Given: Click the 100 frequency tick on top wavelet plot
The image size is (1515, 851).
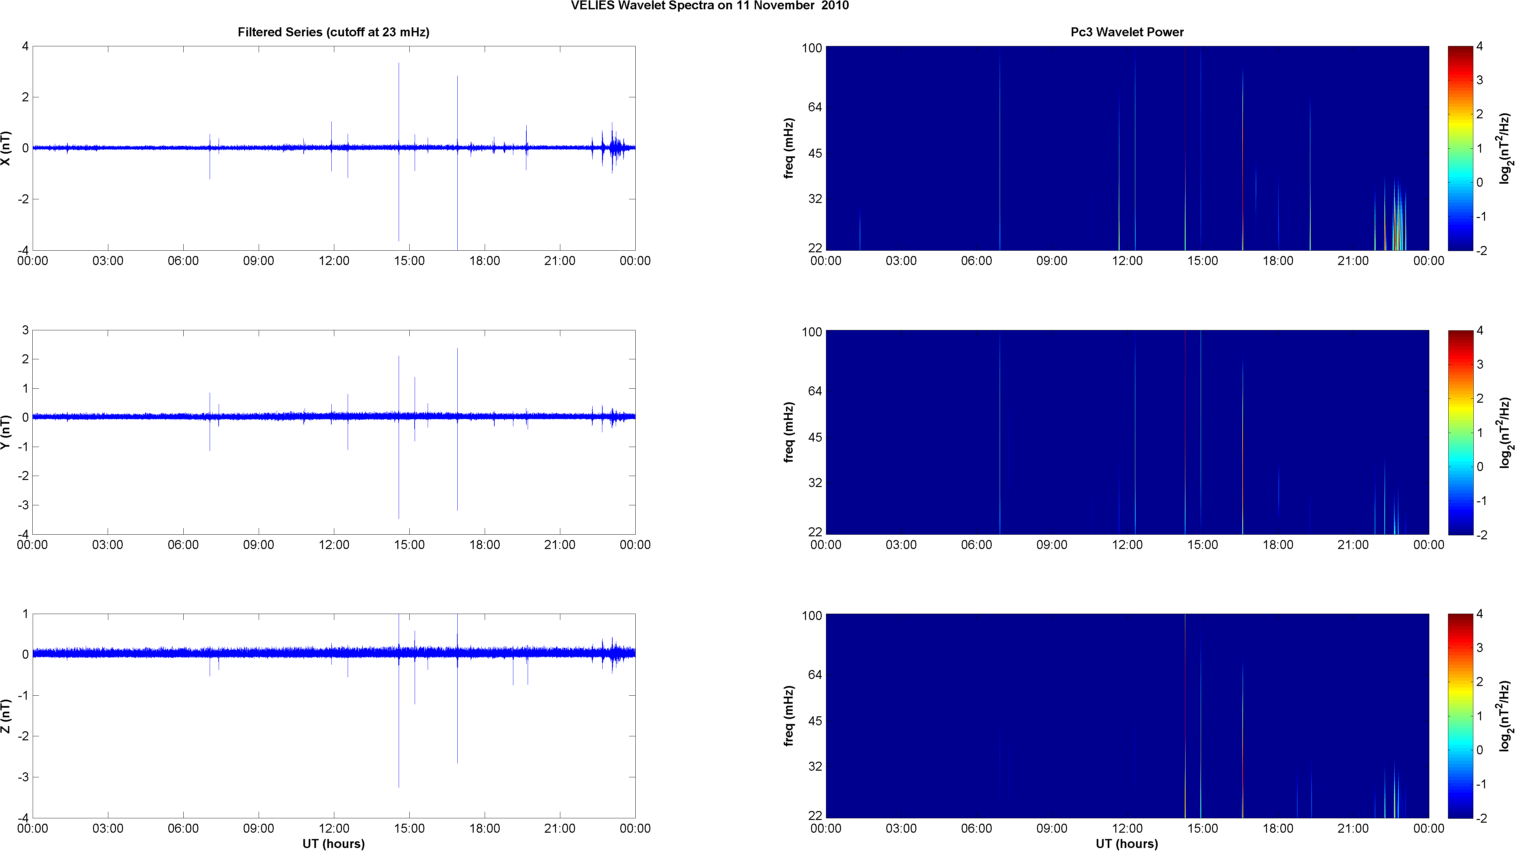Looking at the screenshot, I should 812,48.
